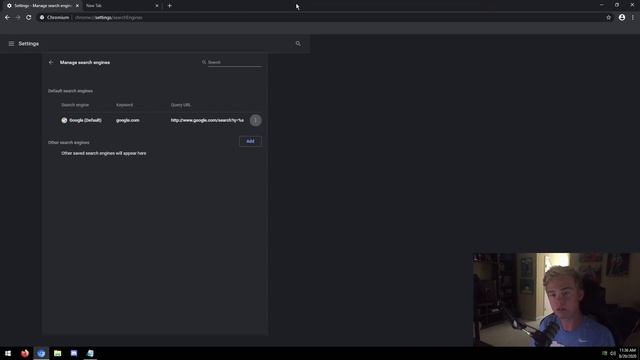Focus the search engines Search field

pos(235,62)
